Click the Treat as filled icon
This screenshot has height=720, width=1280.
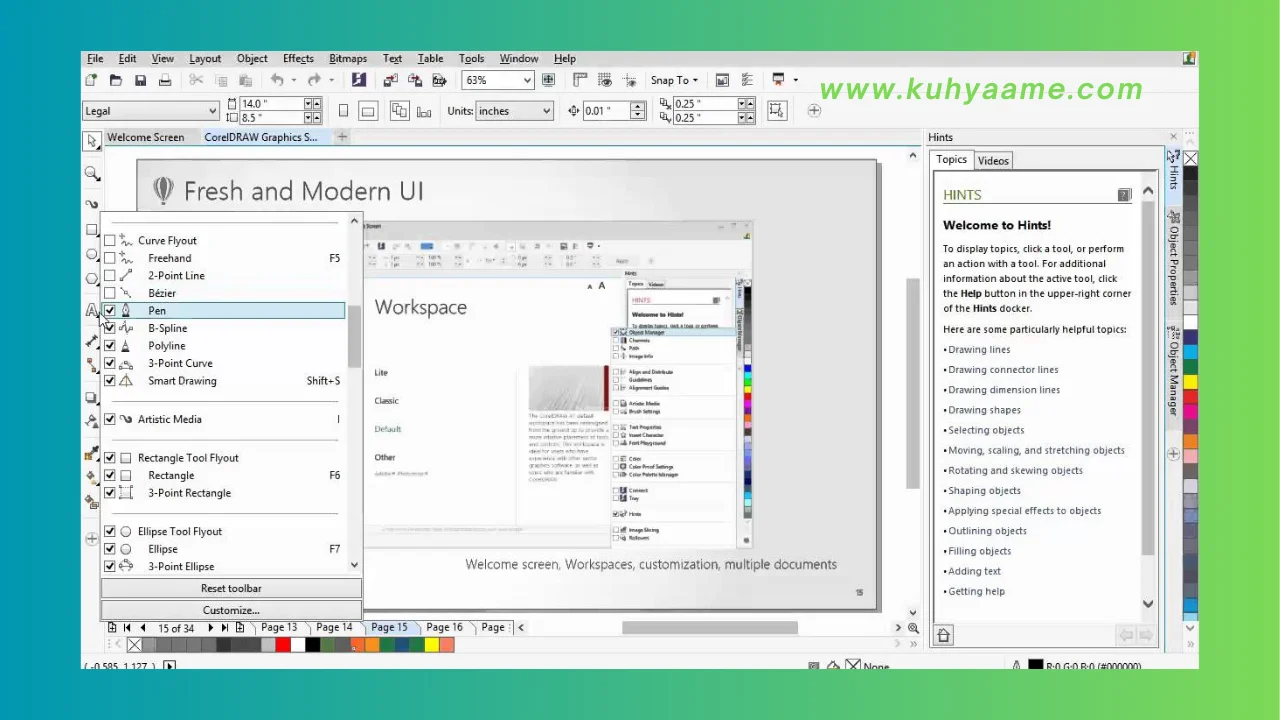(777, 111)
